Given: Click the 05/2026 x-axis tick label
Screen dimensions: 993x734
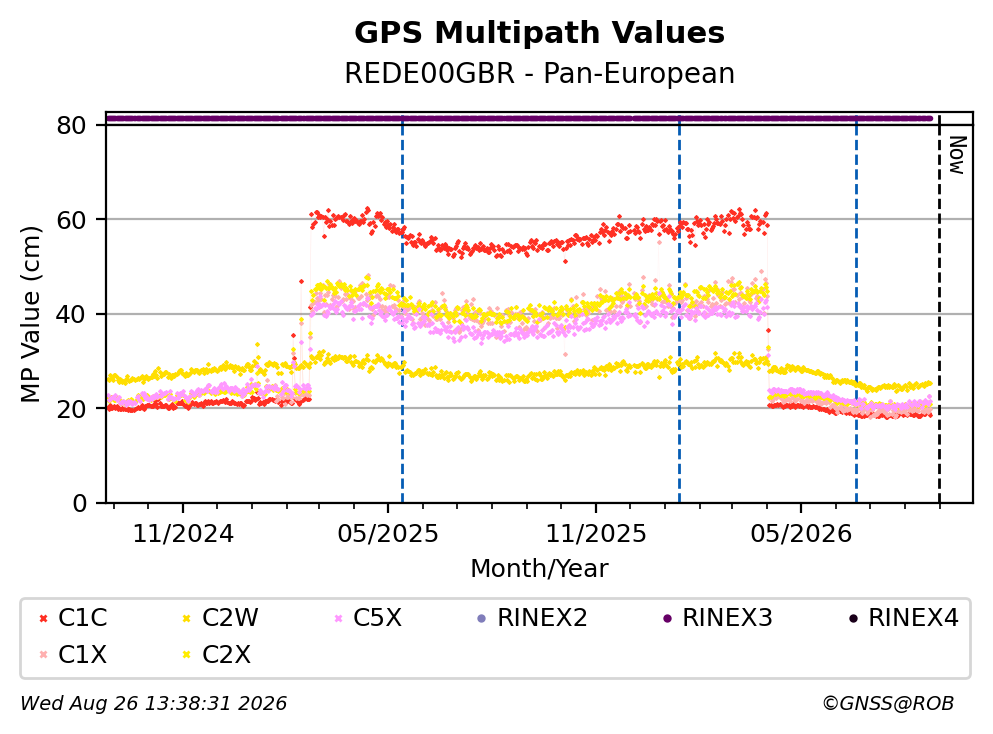Looking at the screenshot, I should pyautogui.click(x=801, y=534).
